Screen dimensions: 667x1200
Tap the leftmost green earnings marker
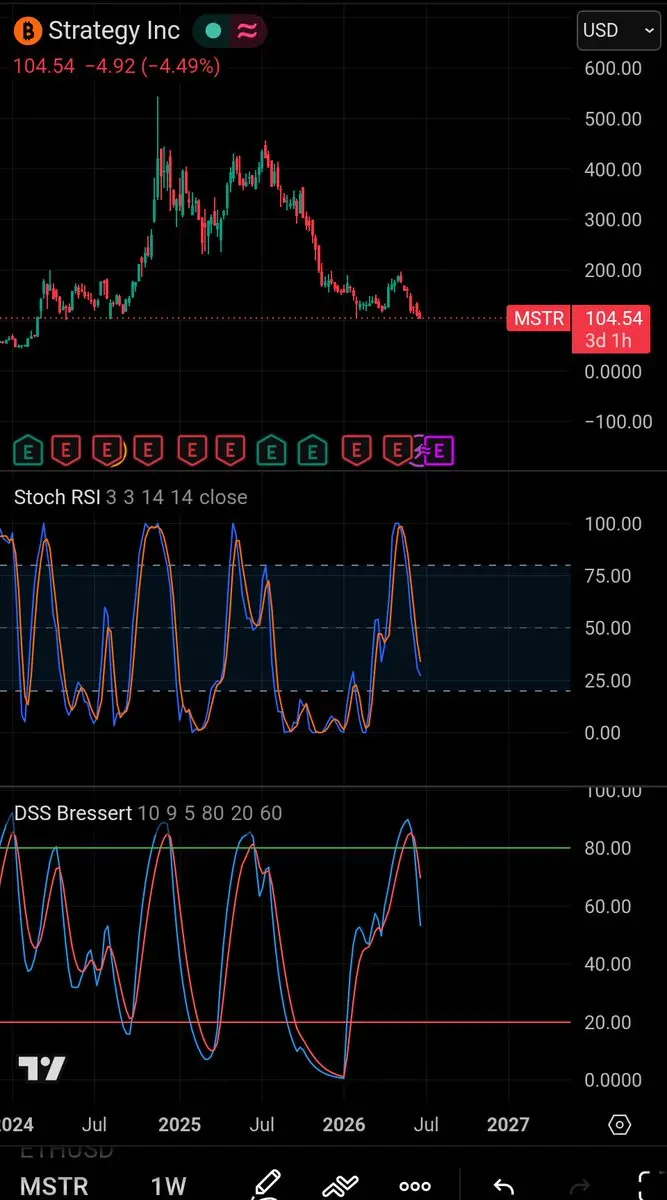(27, 451)
